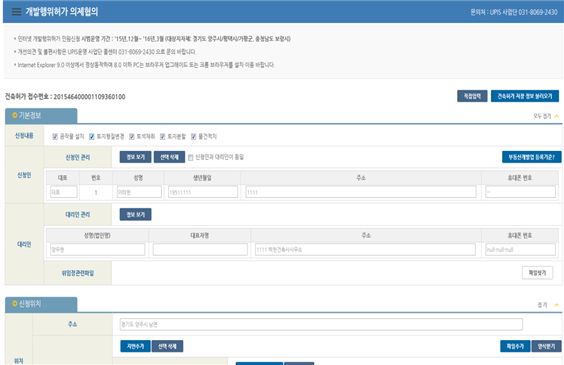The image size is (564, 365).
Task: Click the 개발행위허가 의제협의 page title
Action: [62, 12]
